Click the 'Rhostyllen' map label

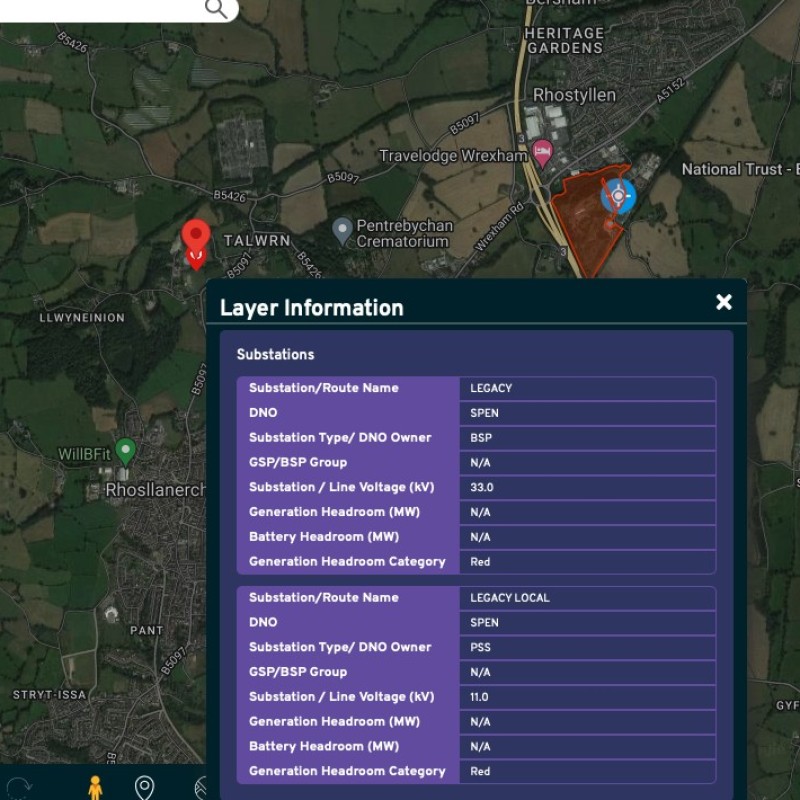pos(574,95)
